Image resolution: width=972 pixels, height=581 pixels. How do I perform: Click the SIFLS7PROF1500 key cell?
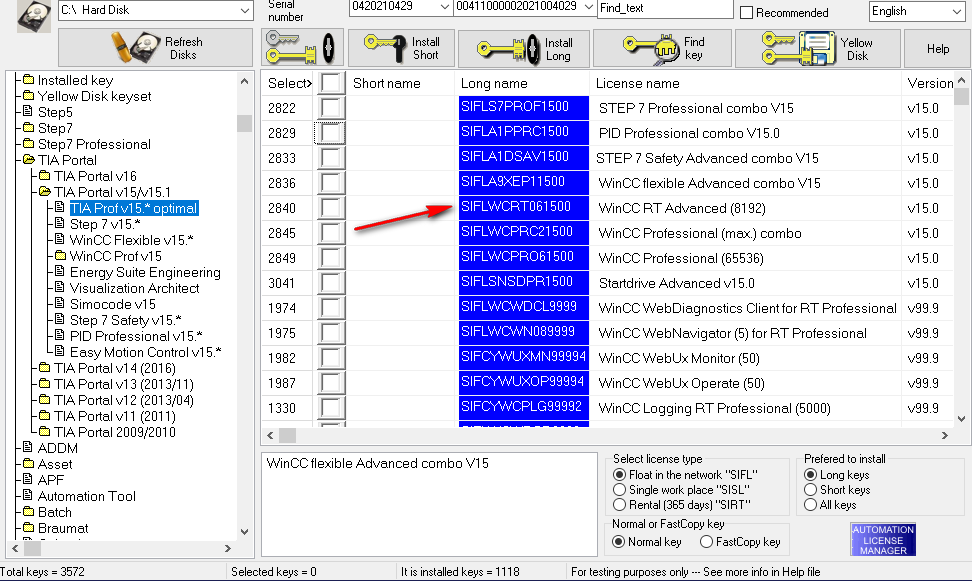coord(524,107)
